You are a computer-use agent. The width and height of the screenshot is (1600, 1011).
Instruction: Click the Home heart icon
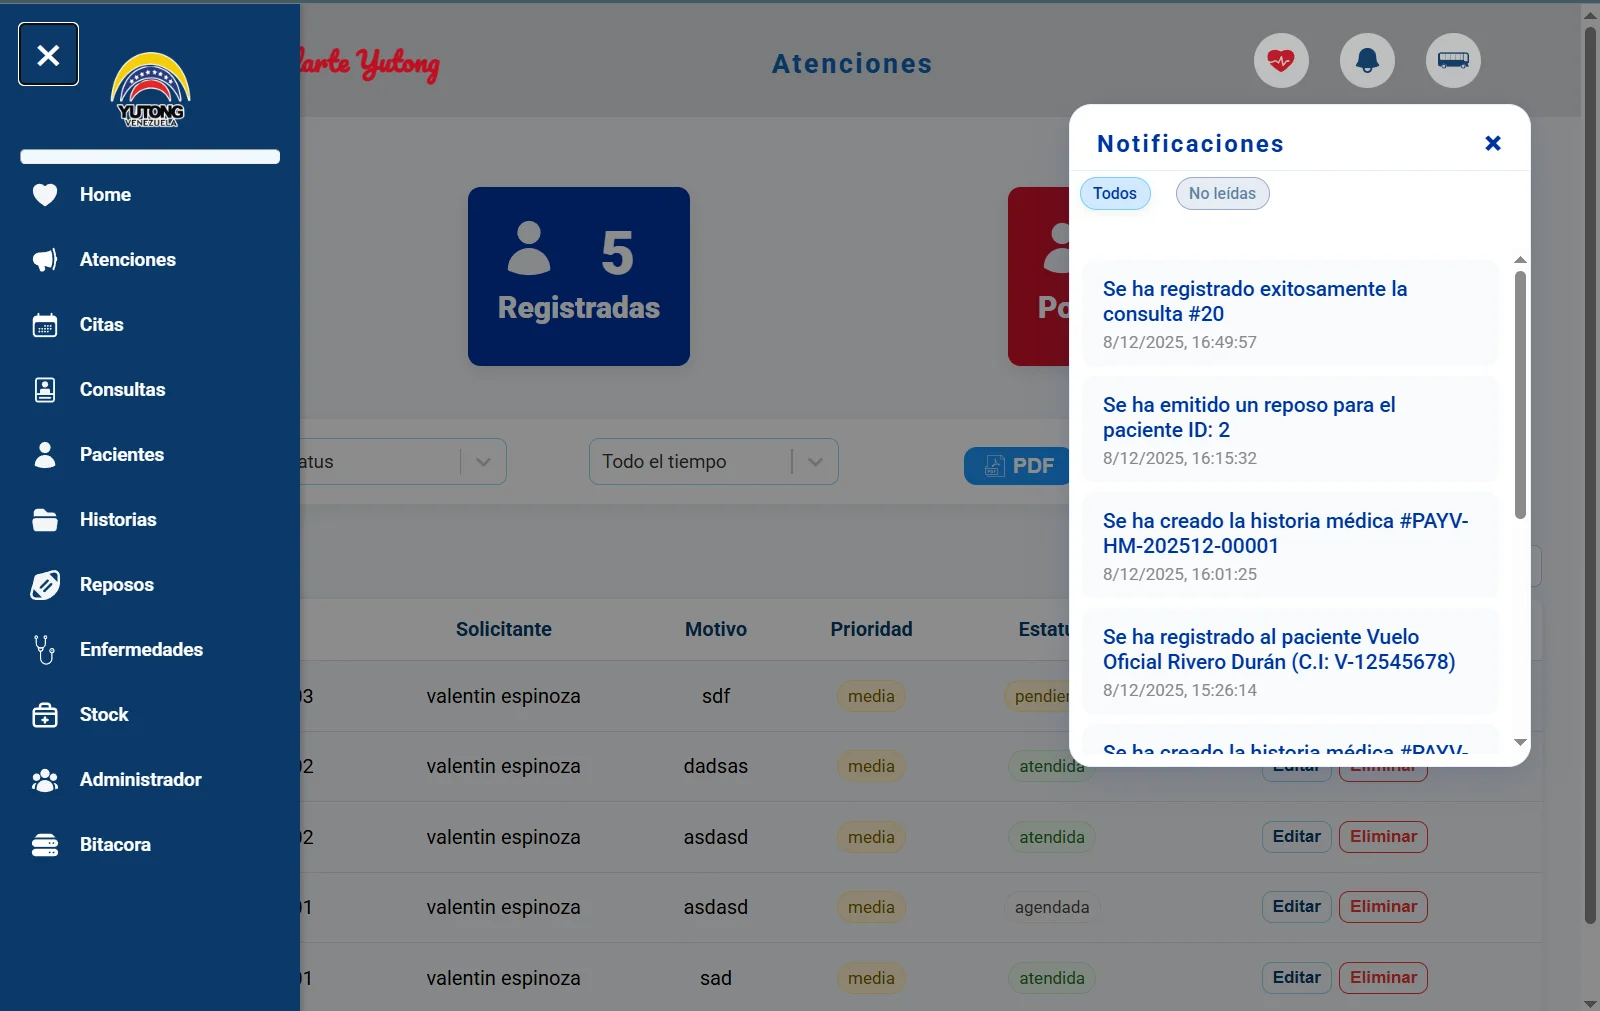(45, 195)
